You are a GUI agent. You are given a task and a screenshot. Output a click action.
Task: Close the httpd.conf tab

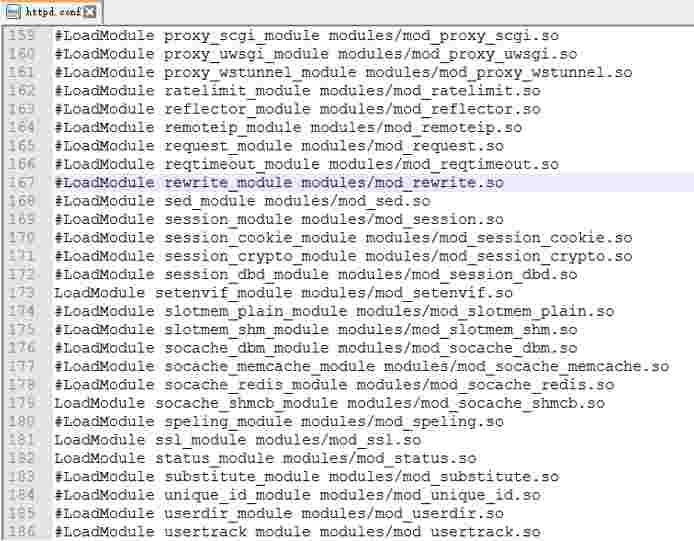90,12
